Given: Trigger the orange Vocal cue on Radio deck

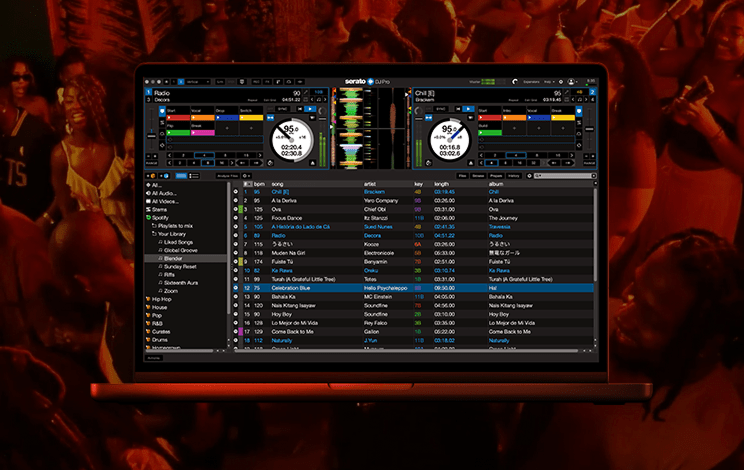Looking at the screenshot, I should coord(203,118).
